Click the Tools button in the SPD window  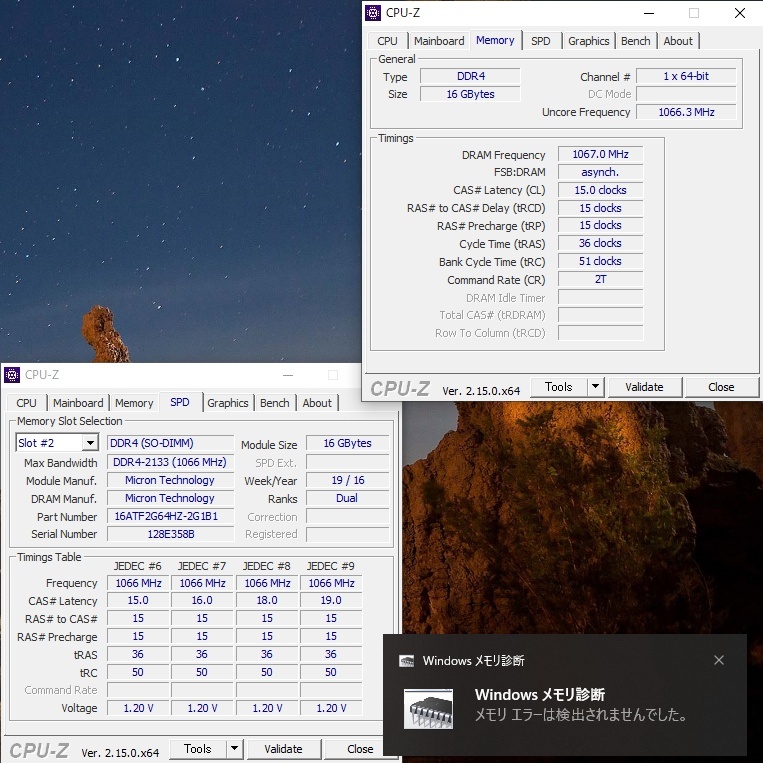[x=197, y=749]
